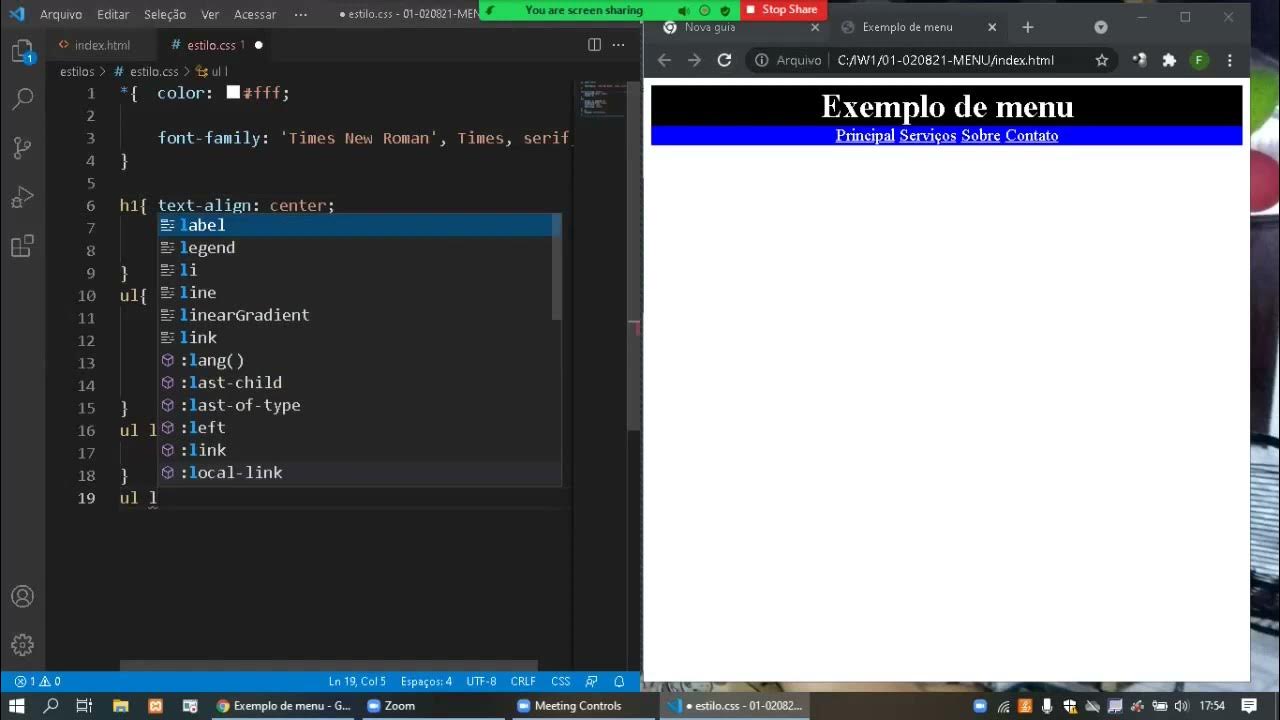Click the CSS language mode indicator
This screenshot has height=720, width=1280.
[x=560, y=681]
